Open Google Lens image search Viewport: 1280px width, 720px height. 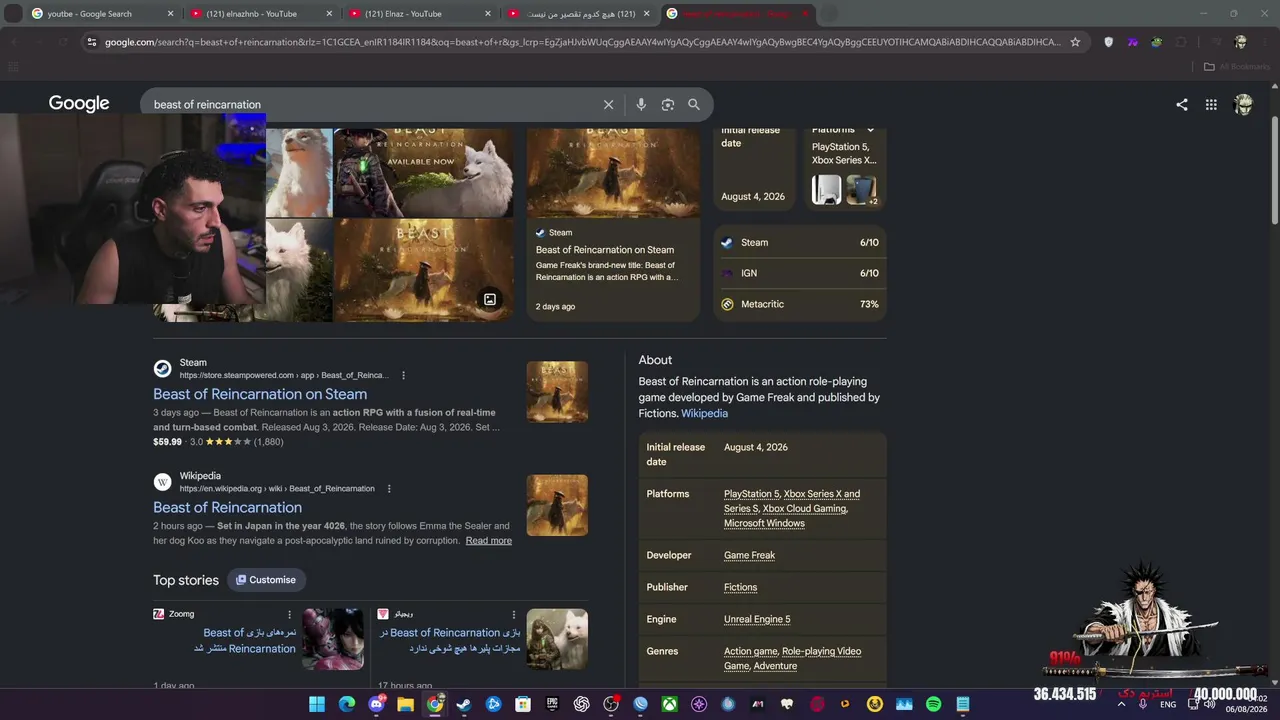(668, 104)
